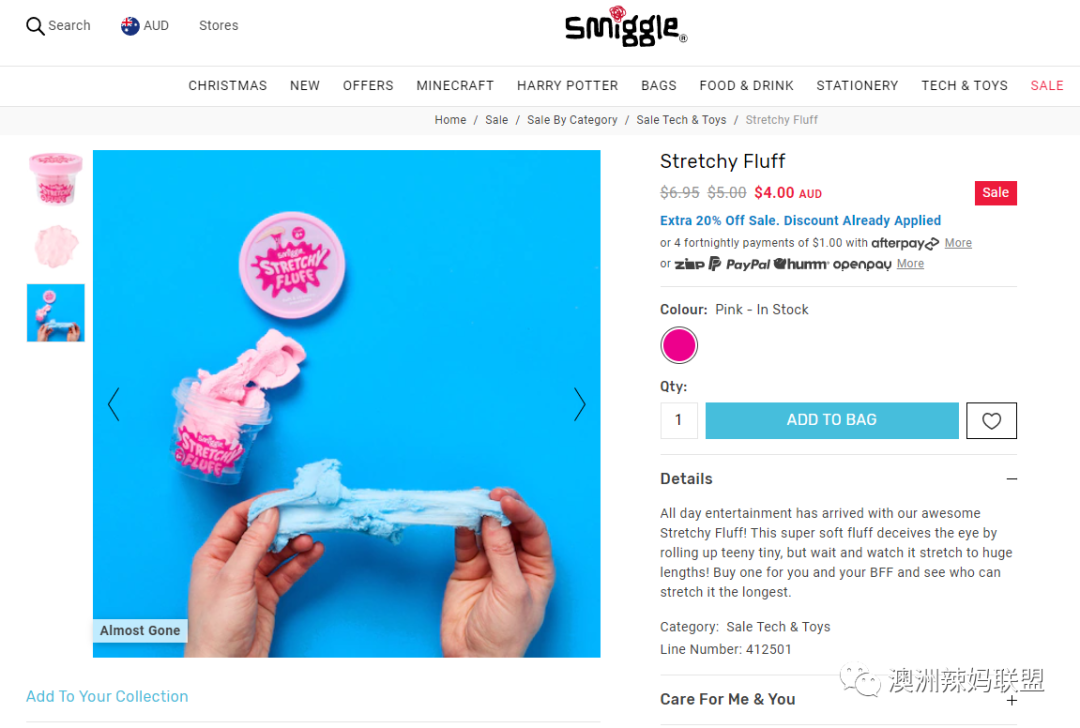Open the Smiggle logo homepage
This screenshot has width=1080, height=728.
pyautogui.click(x=625, y=28)
